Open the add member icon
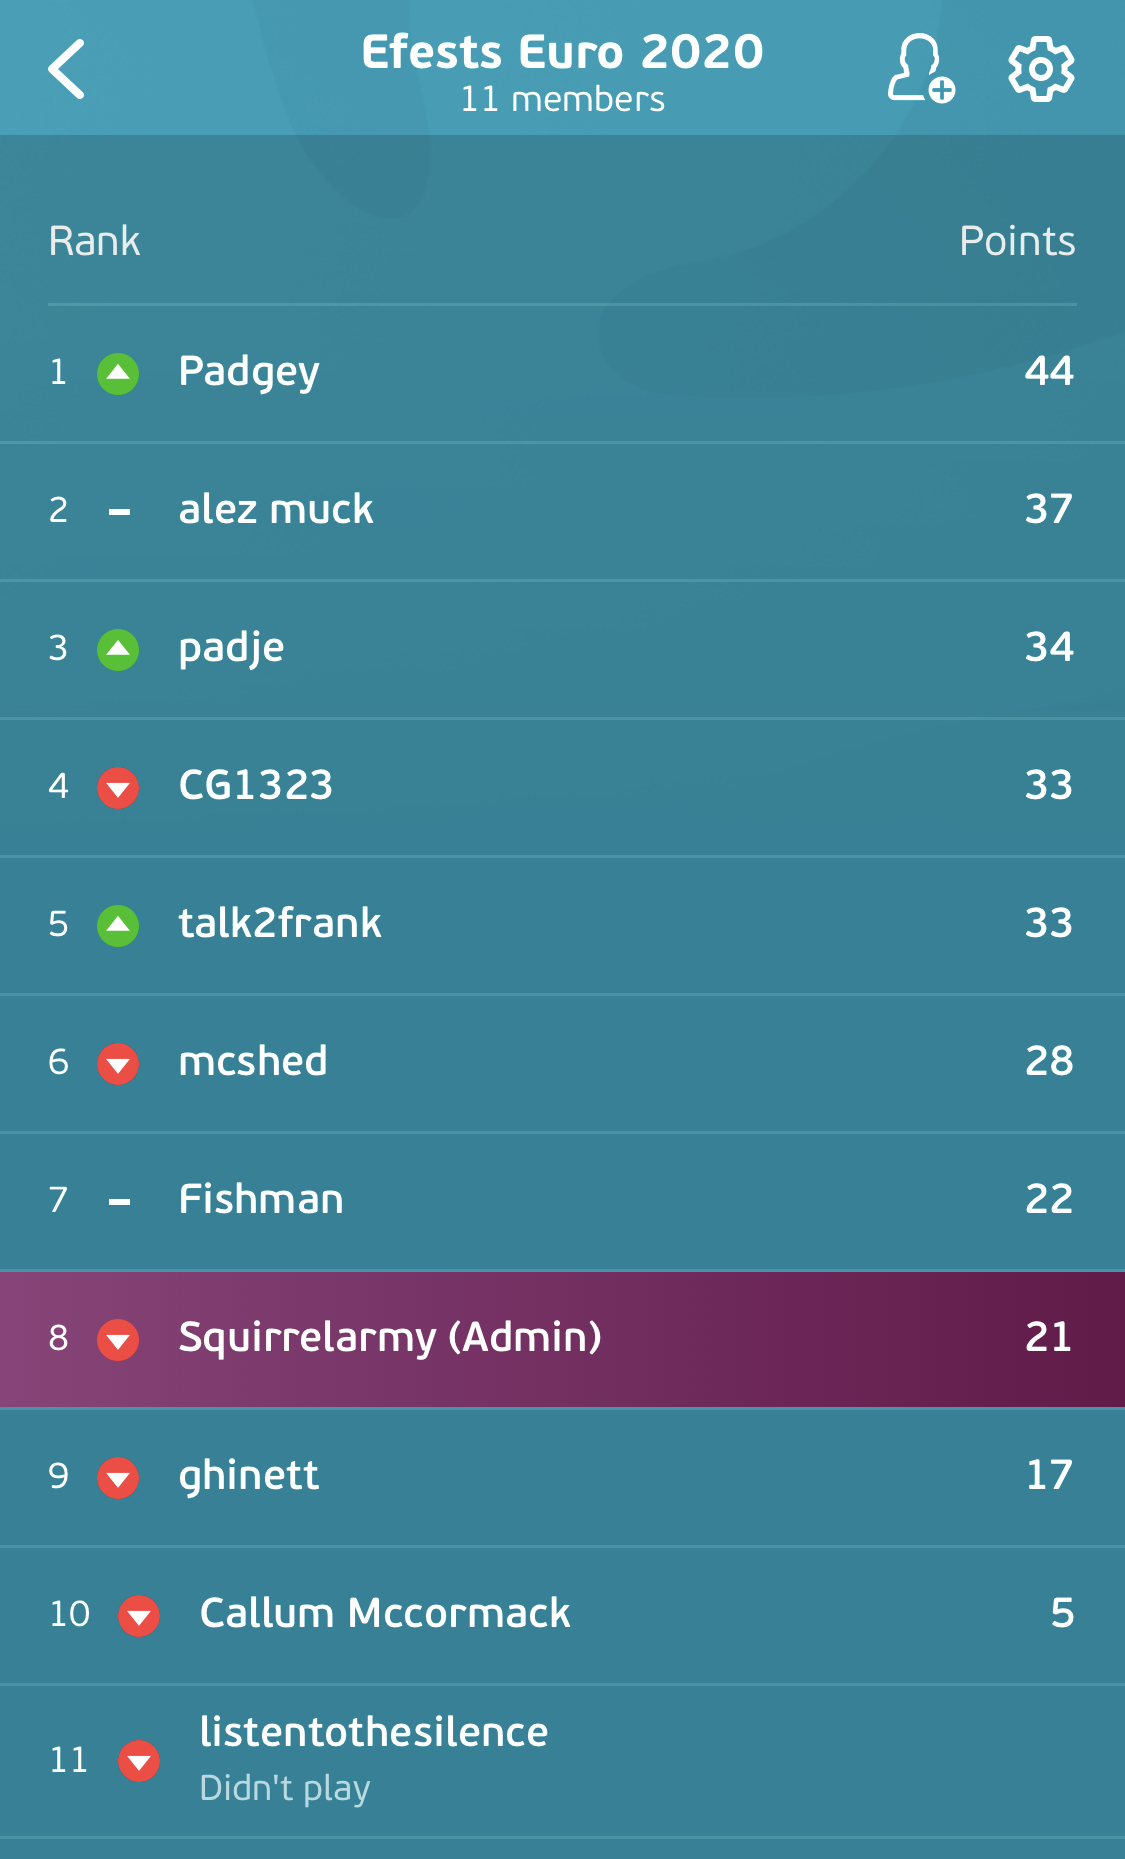1125x1859 pixels. click(x=921, y=68)
